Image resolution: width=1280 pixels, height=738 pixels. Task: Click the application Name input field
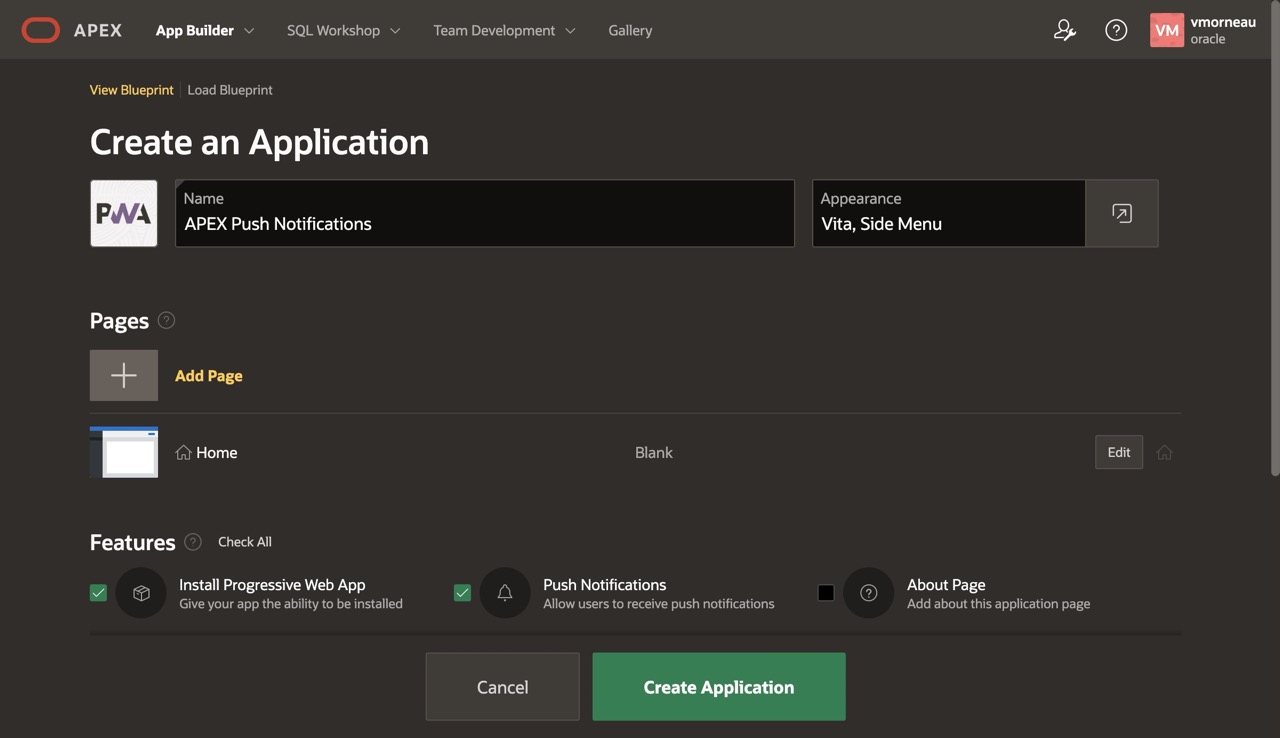(x=485, y=224)
